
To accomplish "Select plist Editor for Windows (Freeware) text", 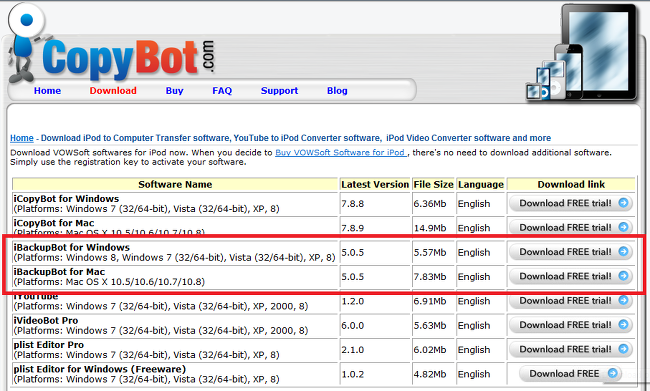I will [100, 369].
